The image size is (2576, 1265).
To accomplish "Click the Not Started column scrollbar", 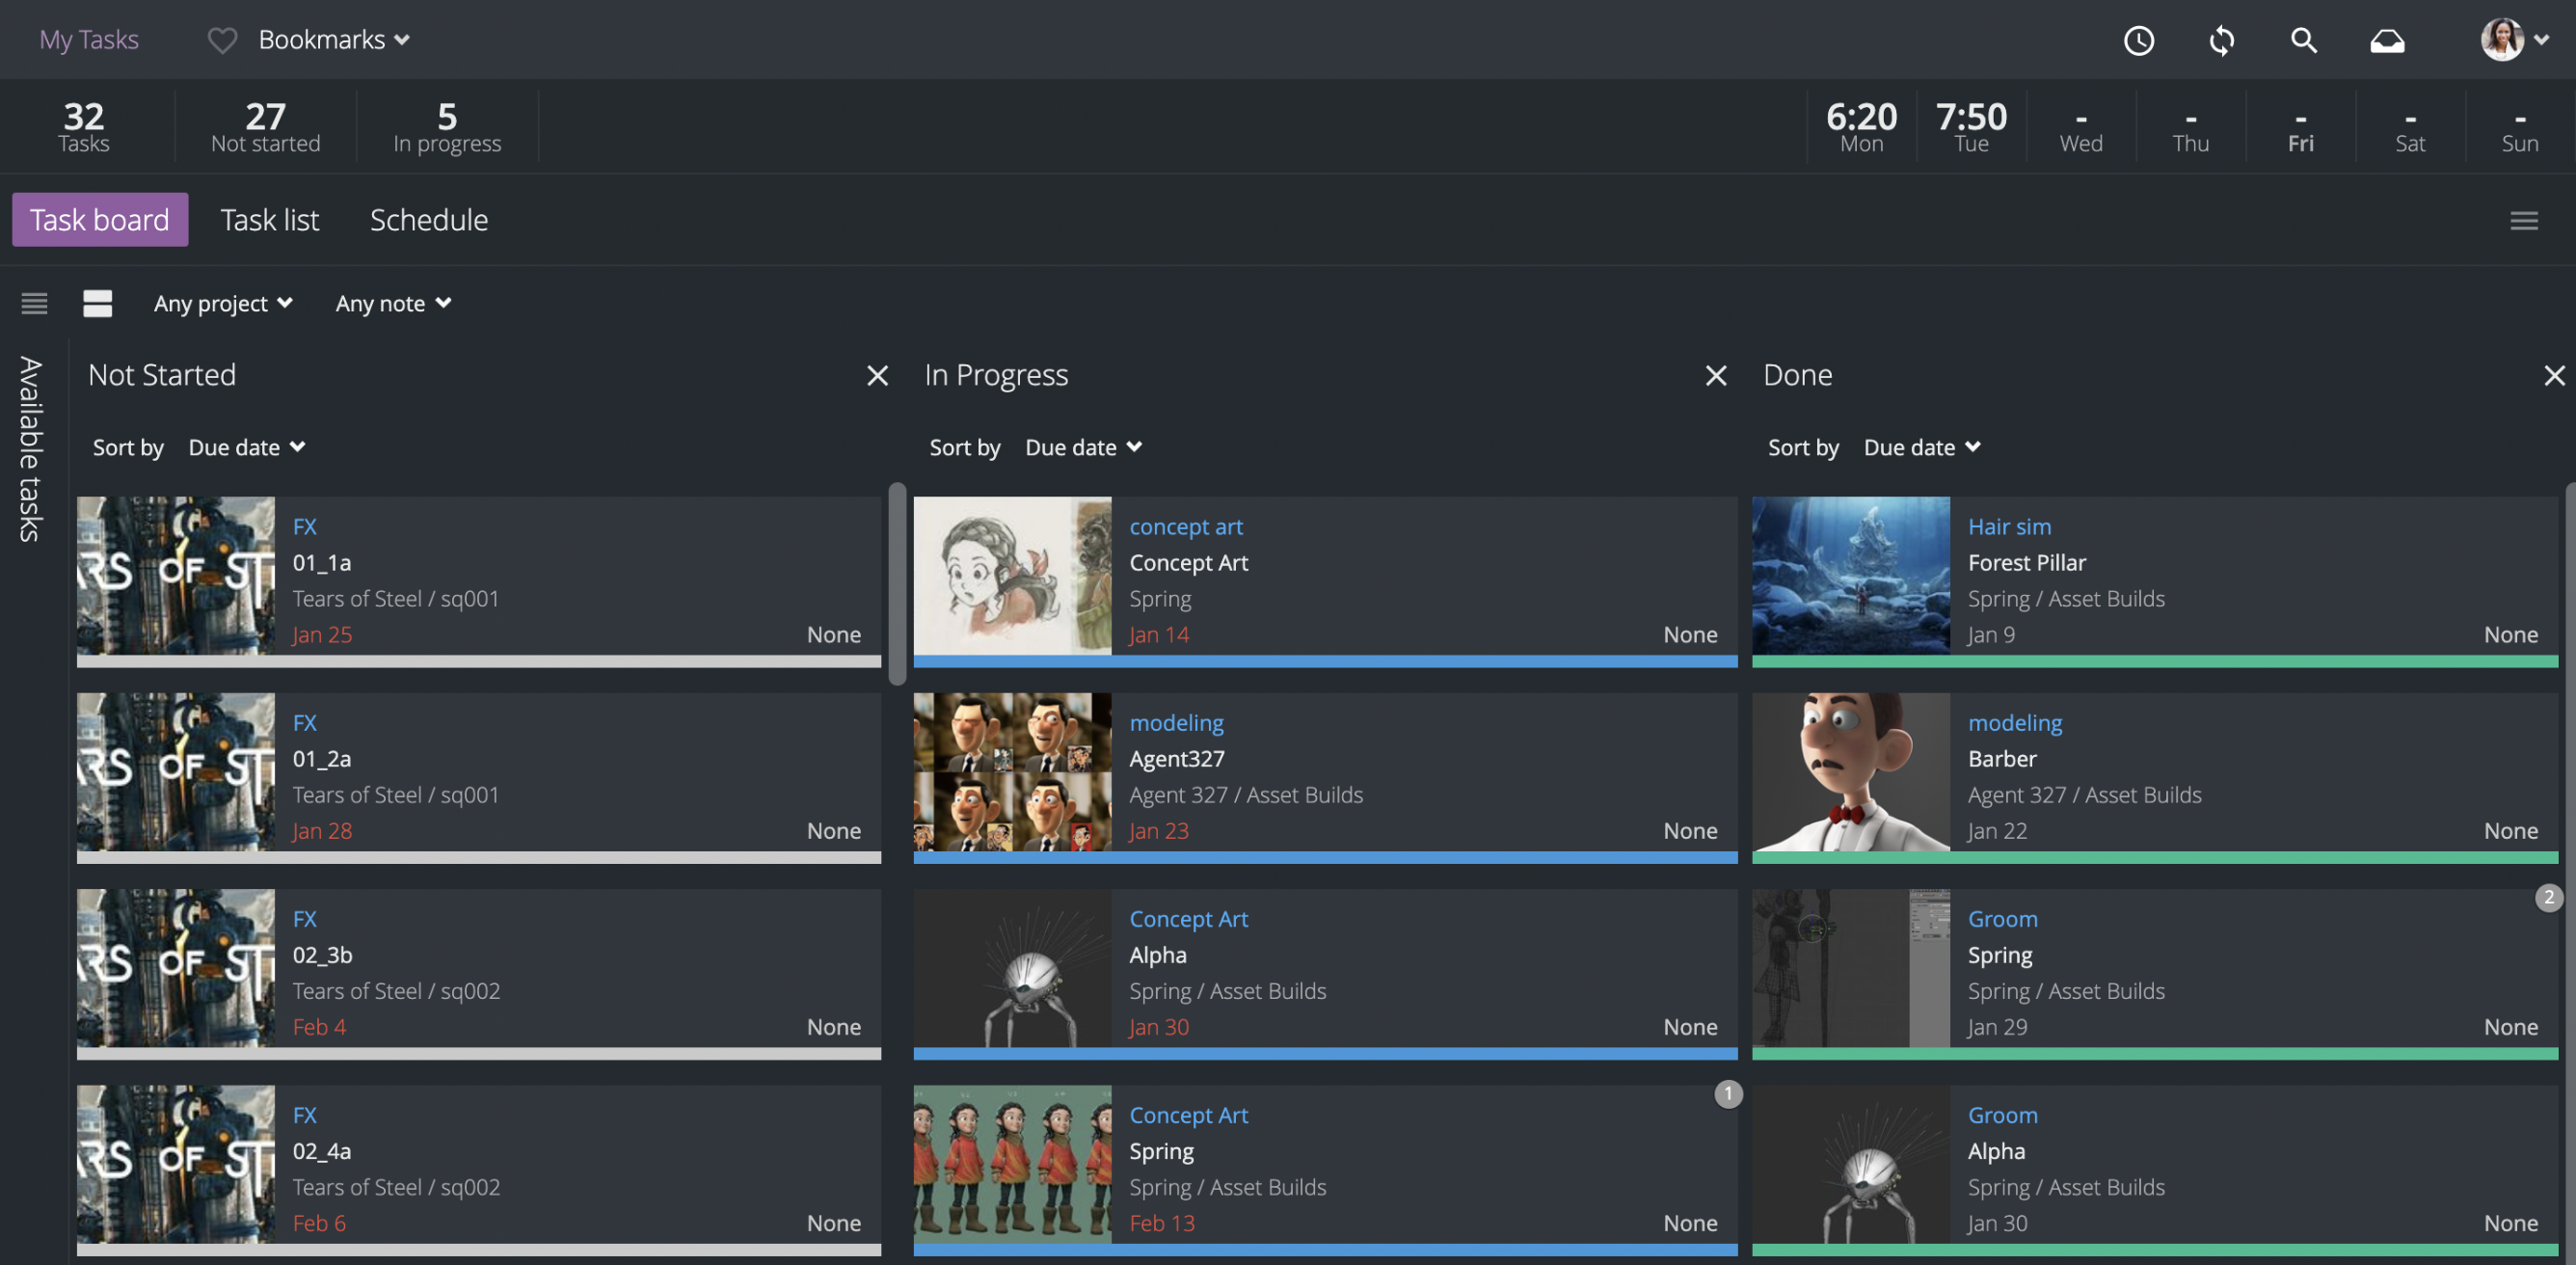I will 896,583.
